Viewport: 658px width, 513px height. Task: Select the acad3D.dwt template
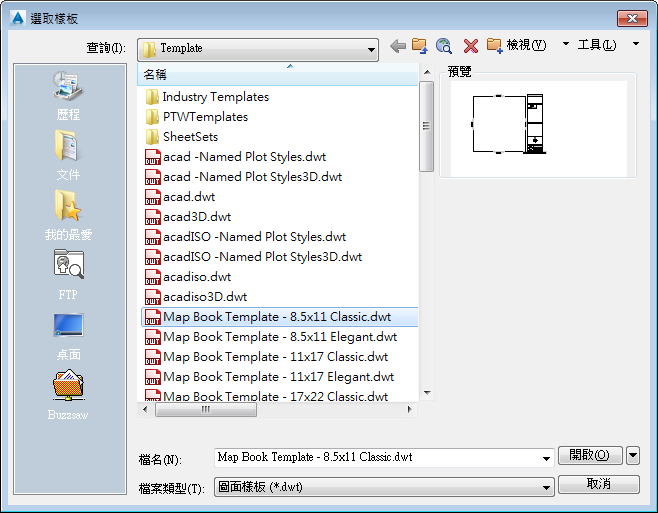(x=188, y=217)
